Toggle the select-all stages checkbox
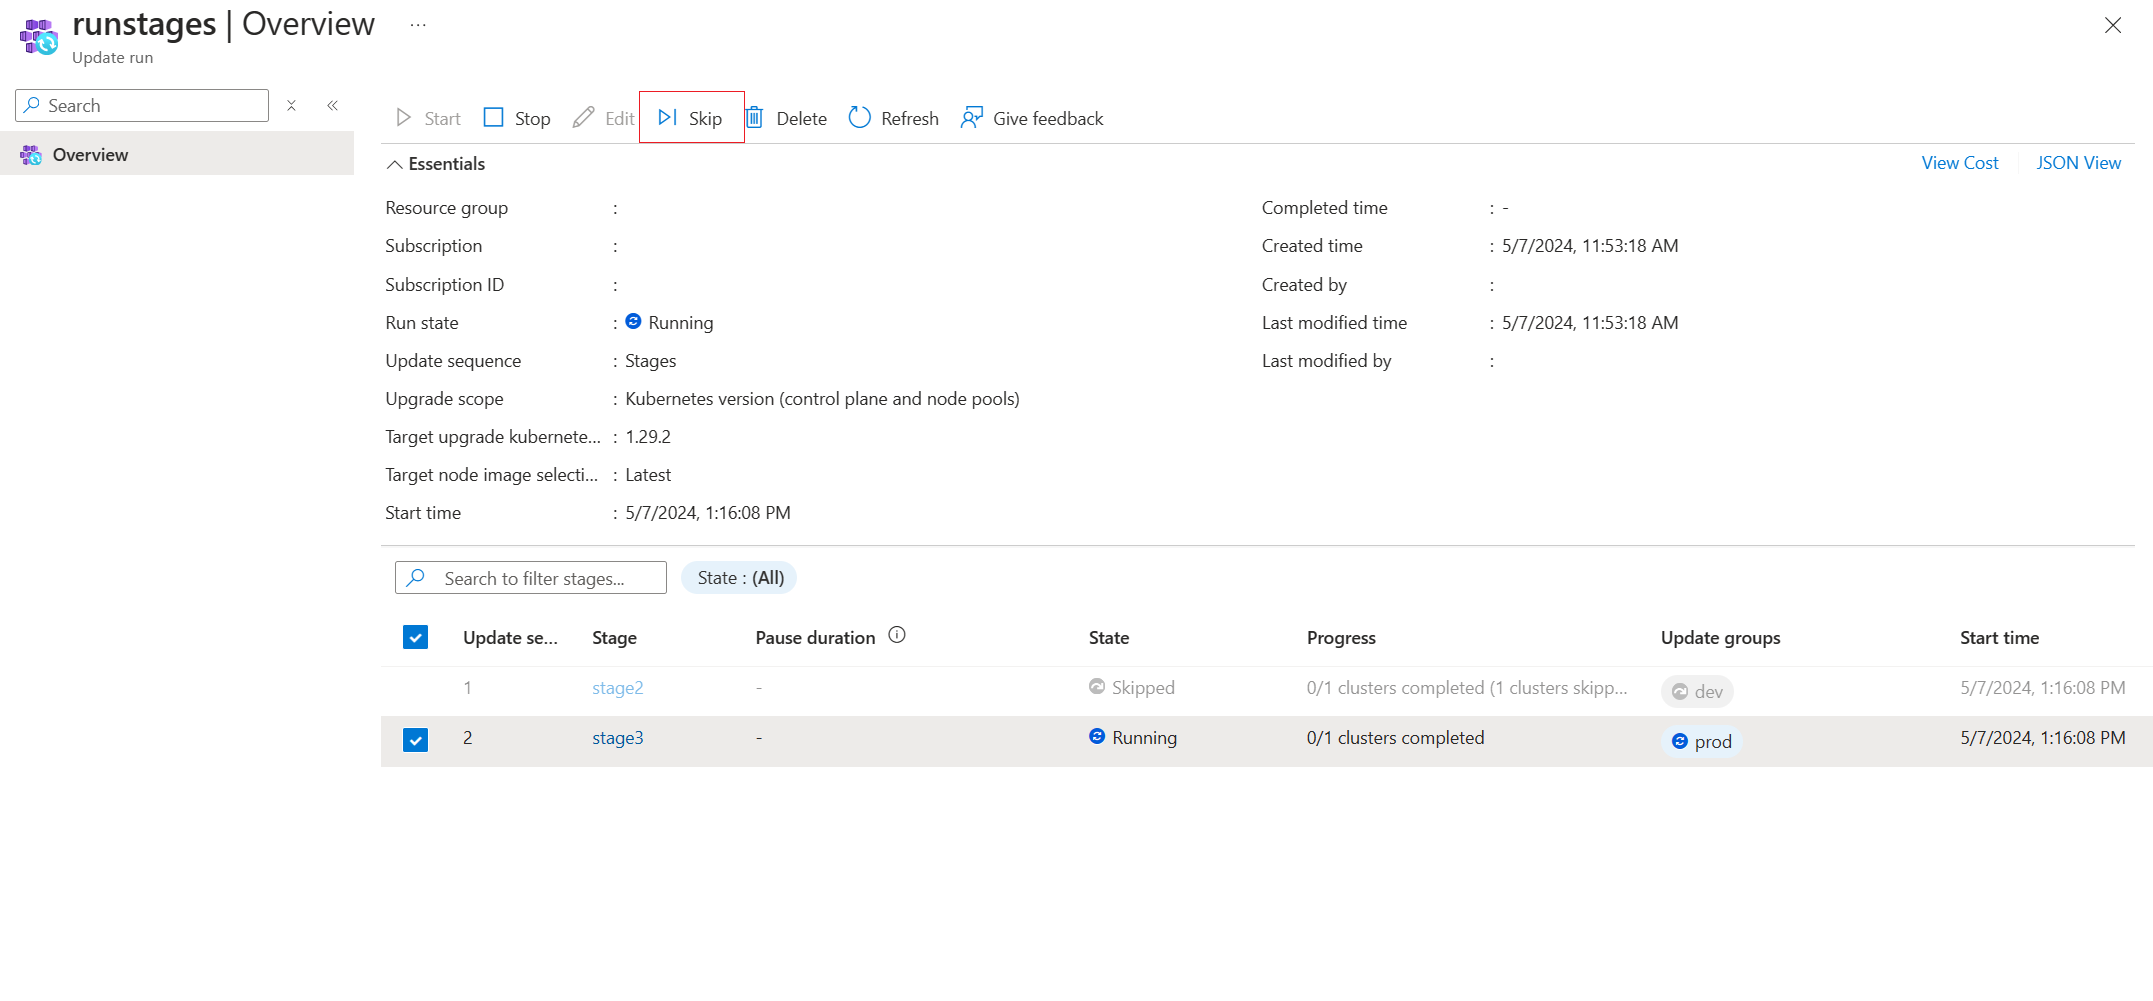This screenshot has width=2153, height=1001. click(x=415, y=637)
